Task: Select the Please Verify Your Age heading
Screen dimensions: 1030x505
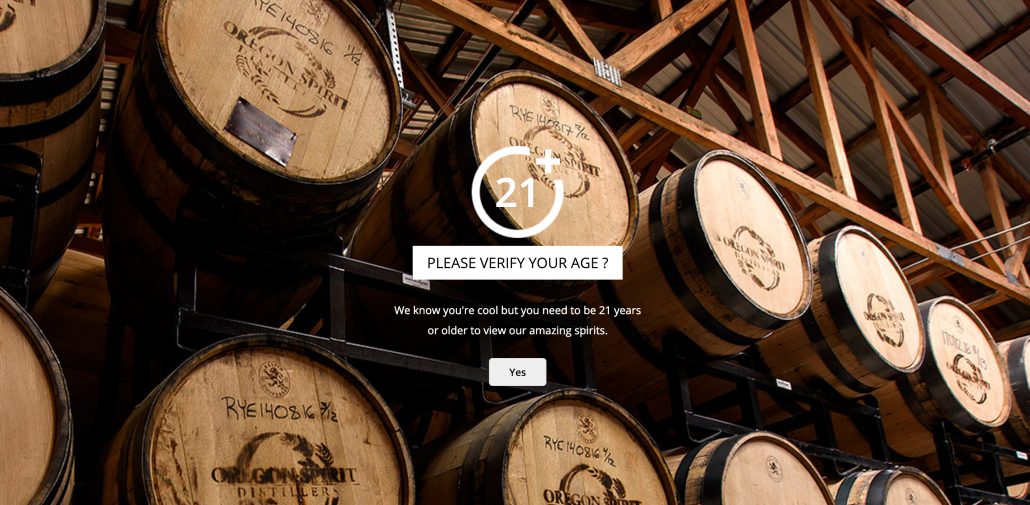Action: click(x=517, y=263)
